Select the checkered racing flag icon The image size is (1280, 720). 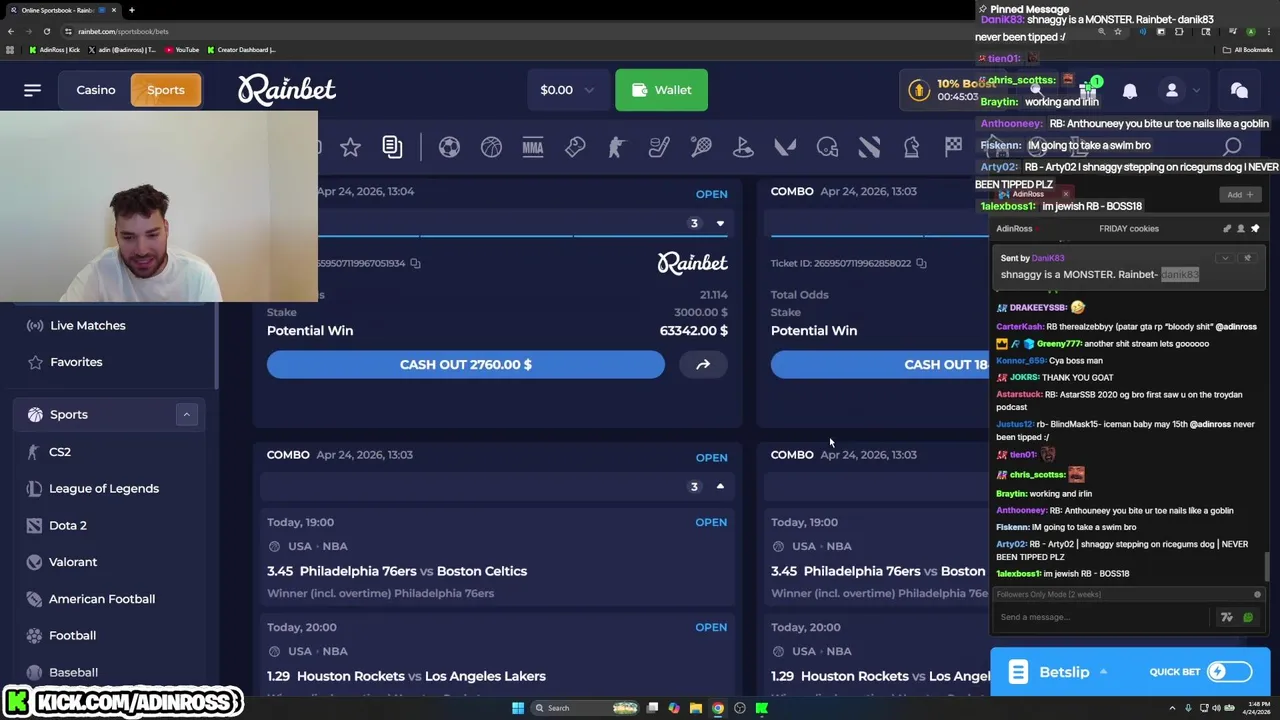[953, 148]
